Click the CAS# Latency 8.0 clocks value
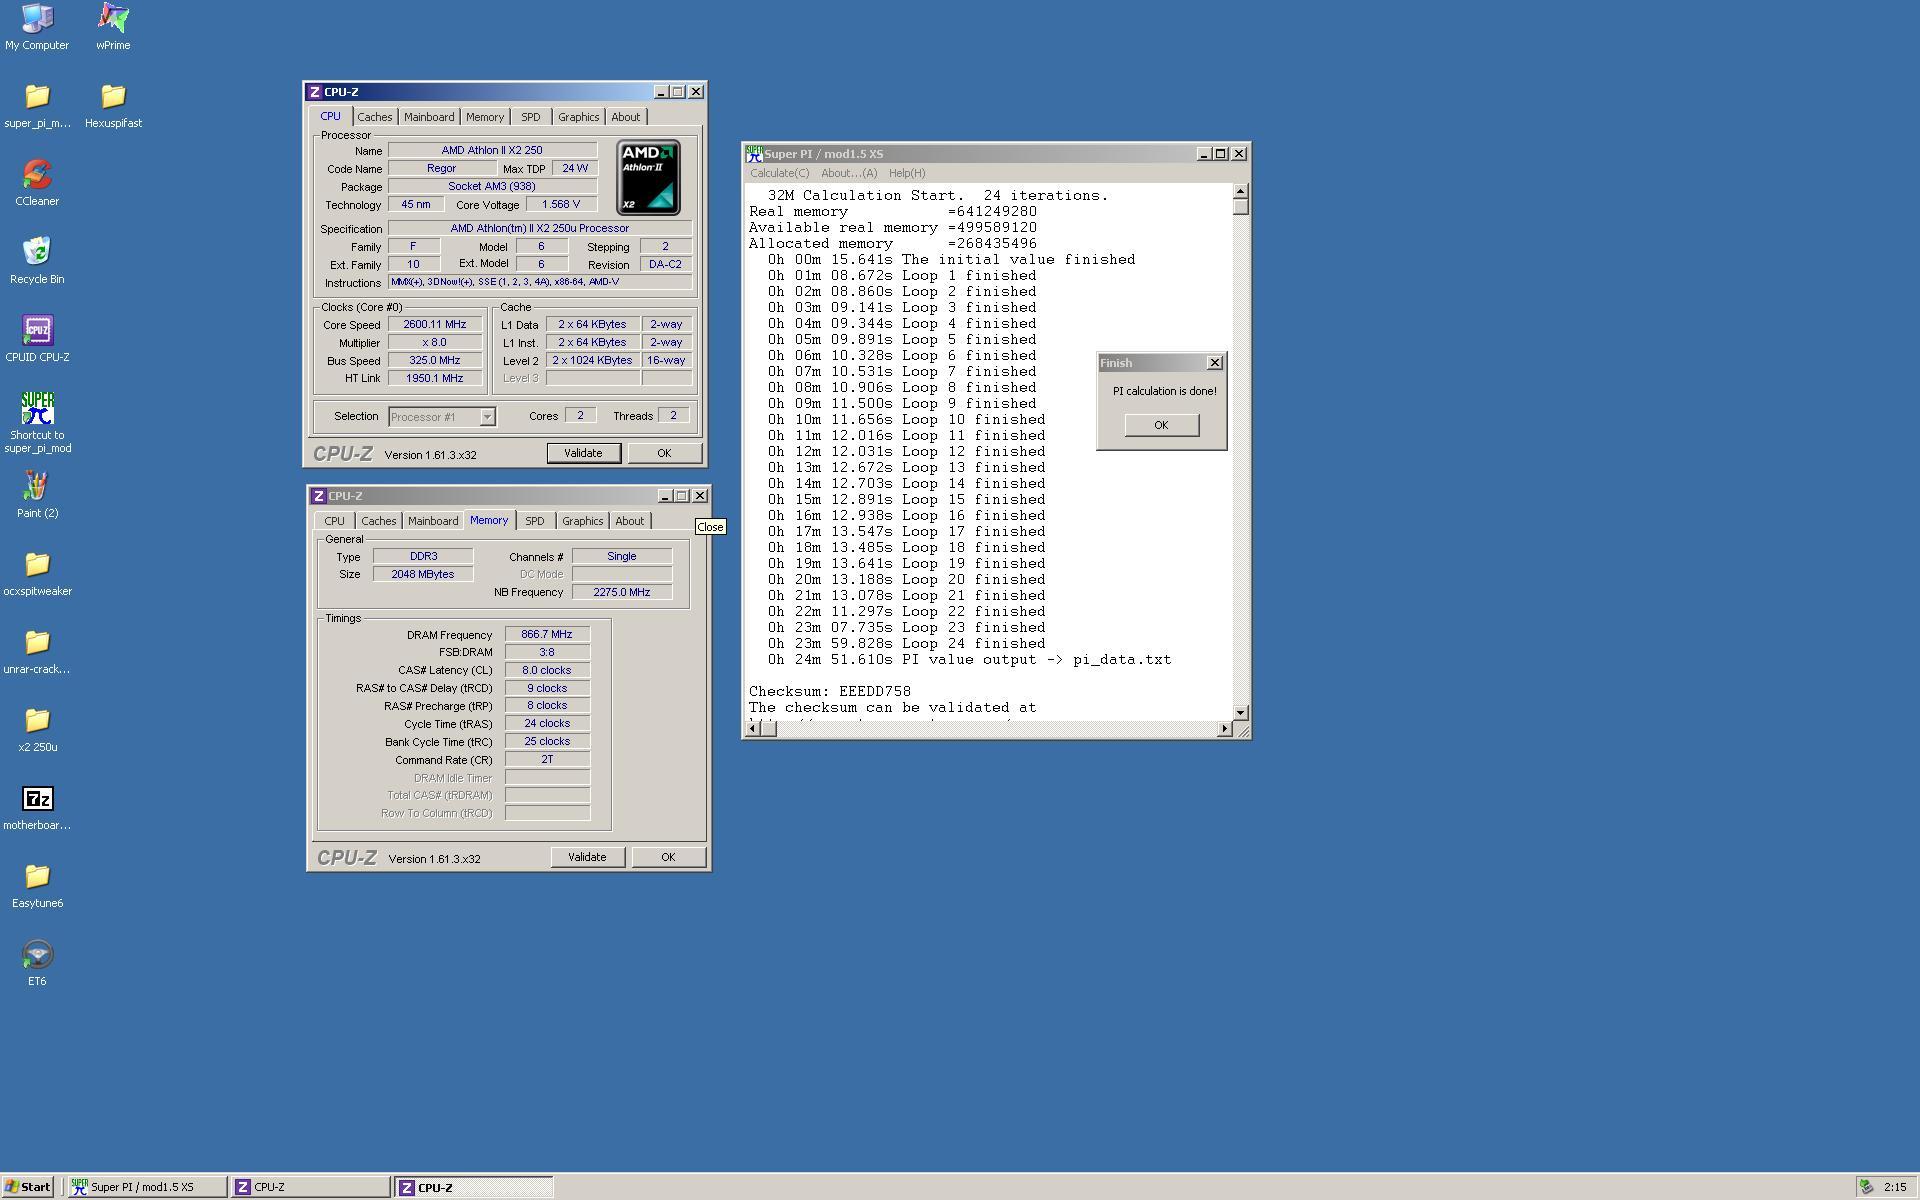Viewport: 1920px width, 1200px height. (x=547, y=670)
